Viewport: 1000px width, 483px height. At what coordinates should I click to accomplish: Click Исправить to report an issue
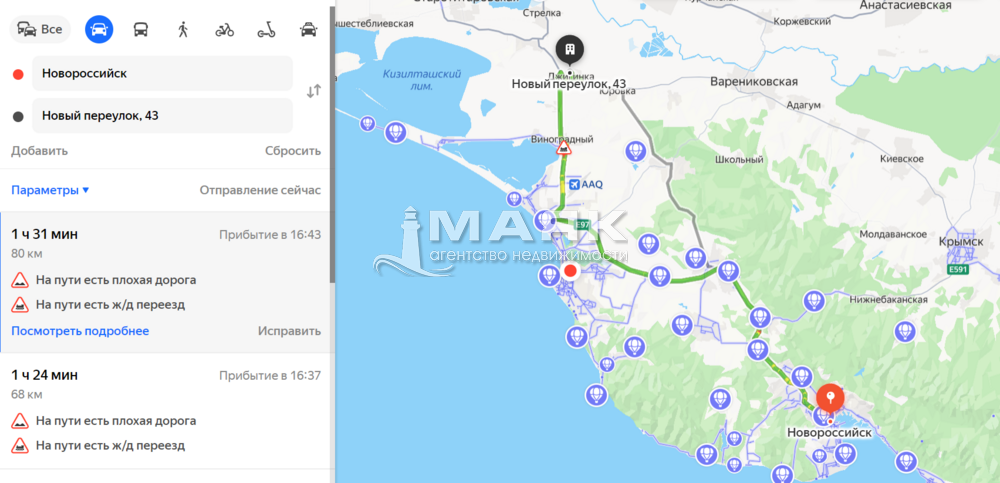[289, 331]
